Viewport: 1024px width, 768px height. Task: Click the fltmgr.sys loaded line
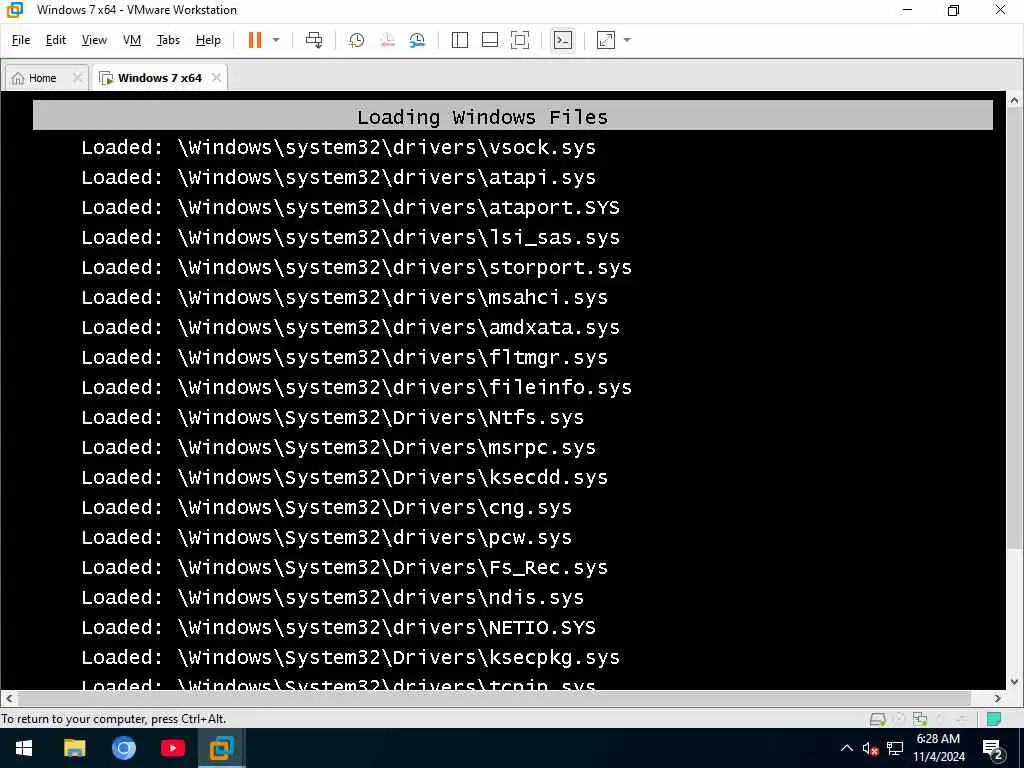(x=345, y=357)
